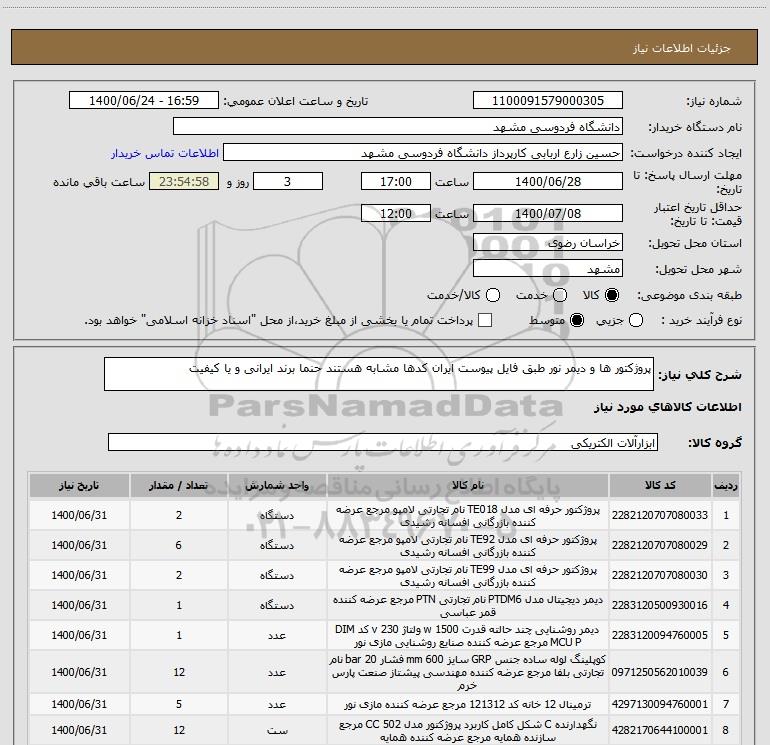770x745 pixels.
Task: Click the شرح کلی نیاز description box
Action: 379,374
